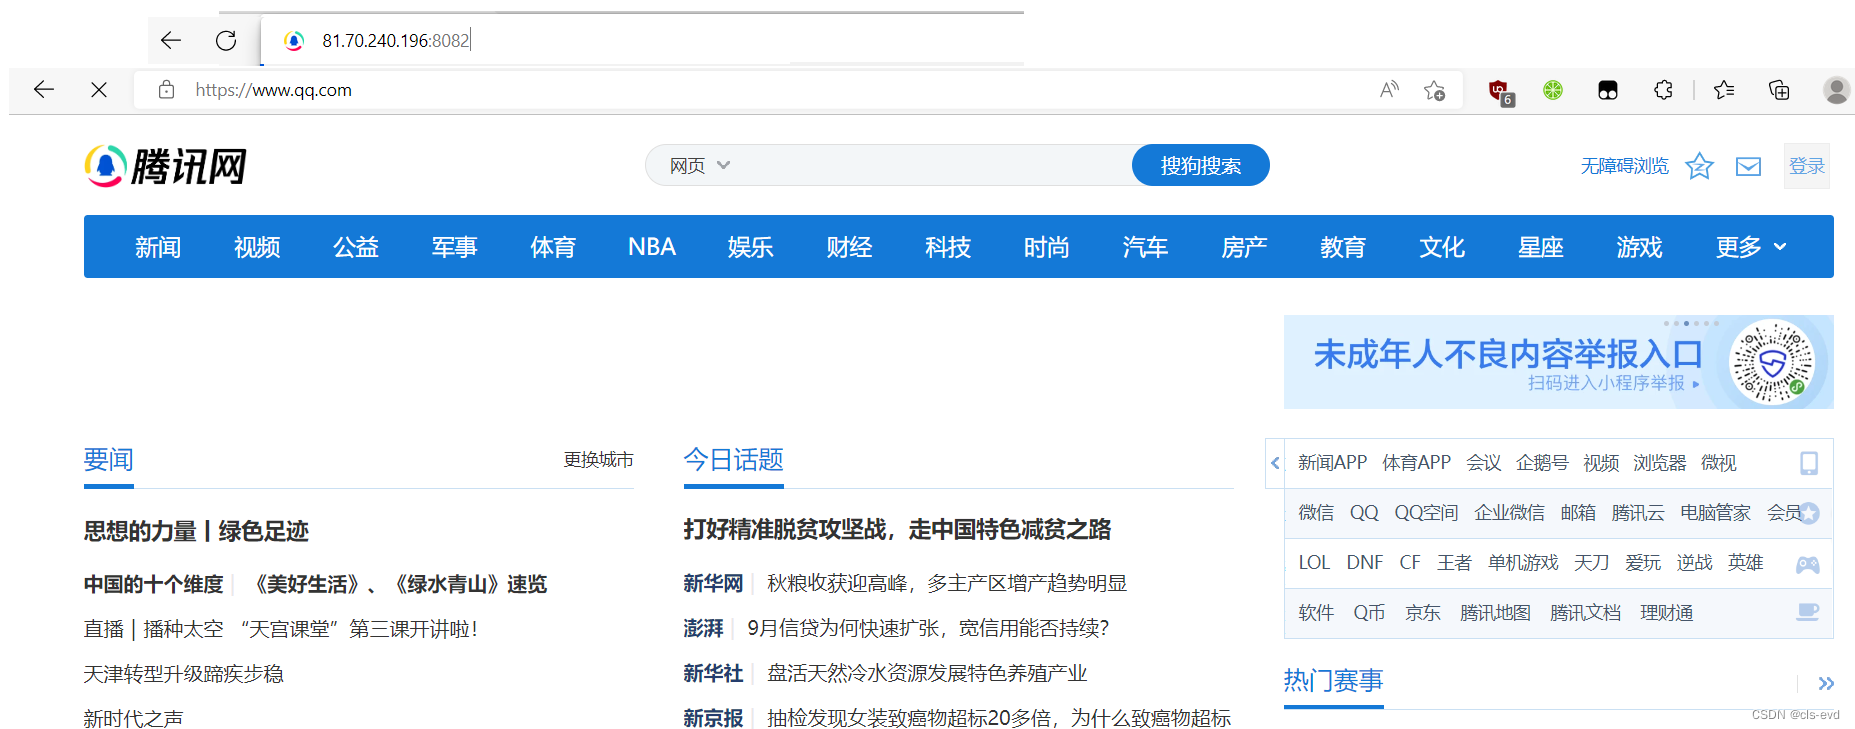Open the green circular extension icon
Screen dimensions: 1855x729
(x=1552, y=90)
